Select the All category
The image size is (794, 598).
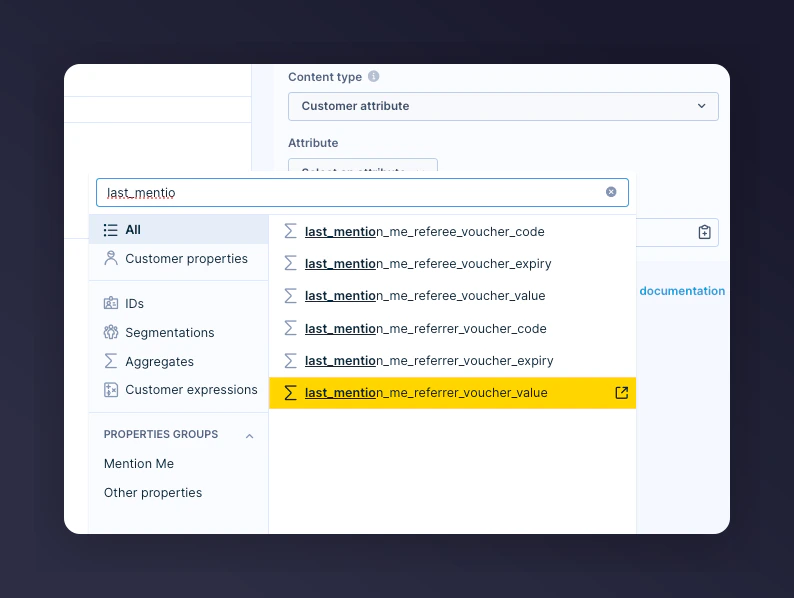pyautogui.click(x=179, y=230)
